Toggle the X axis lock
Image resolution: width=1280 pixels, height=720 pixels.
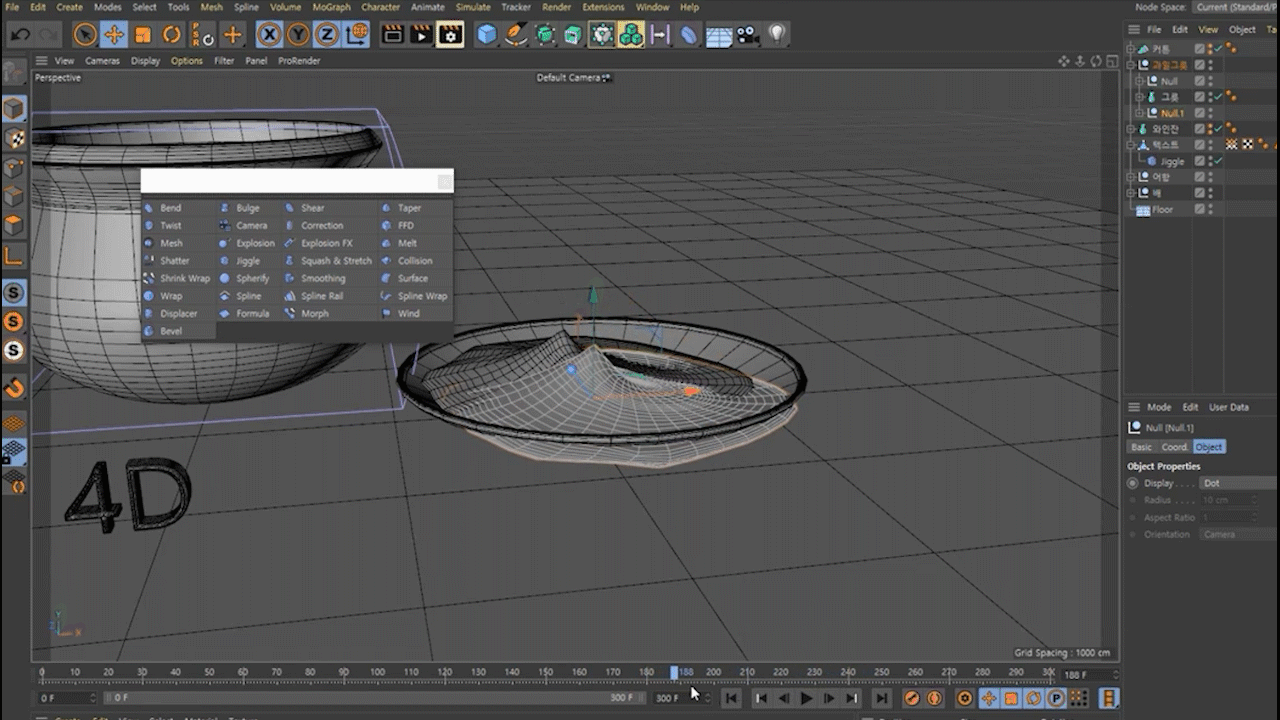[269, 35]
